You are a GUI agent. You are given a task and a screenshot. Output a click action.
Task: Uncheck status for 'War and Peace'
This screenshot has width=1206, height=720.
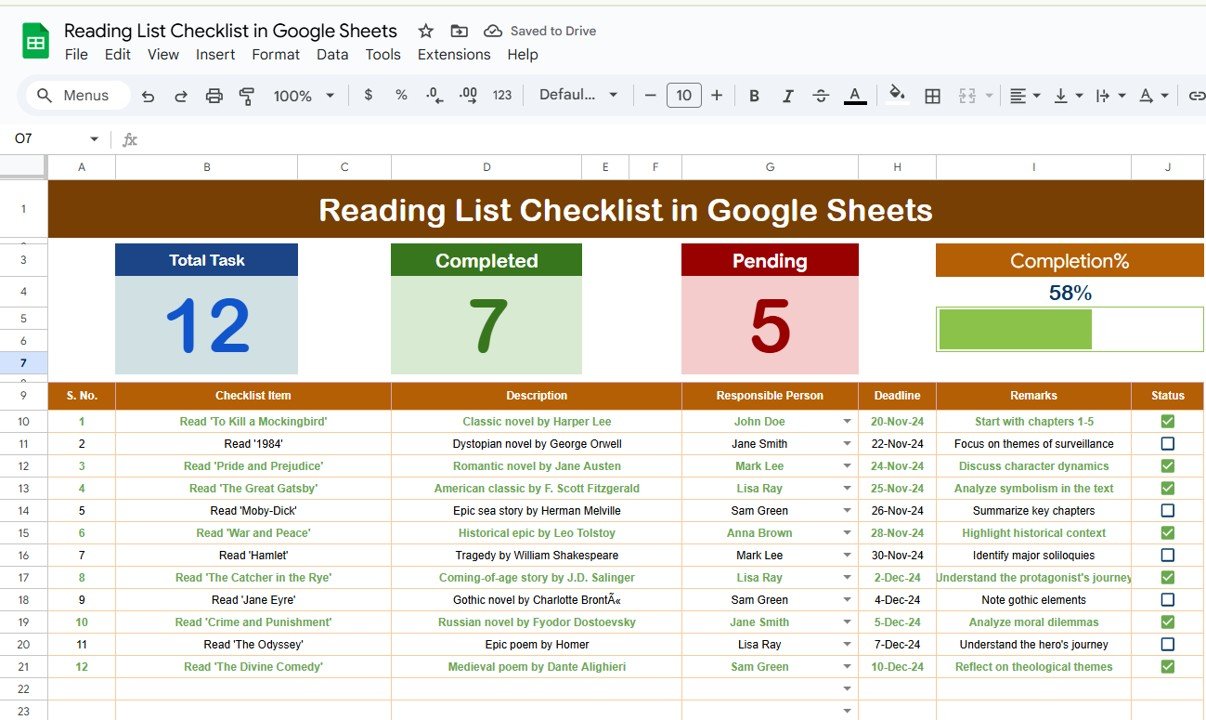1167,533
